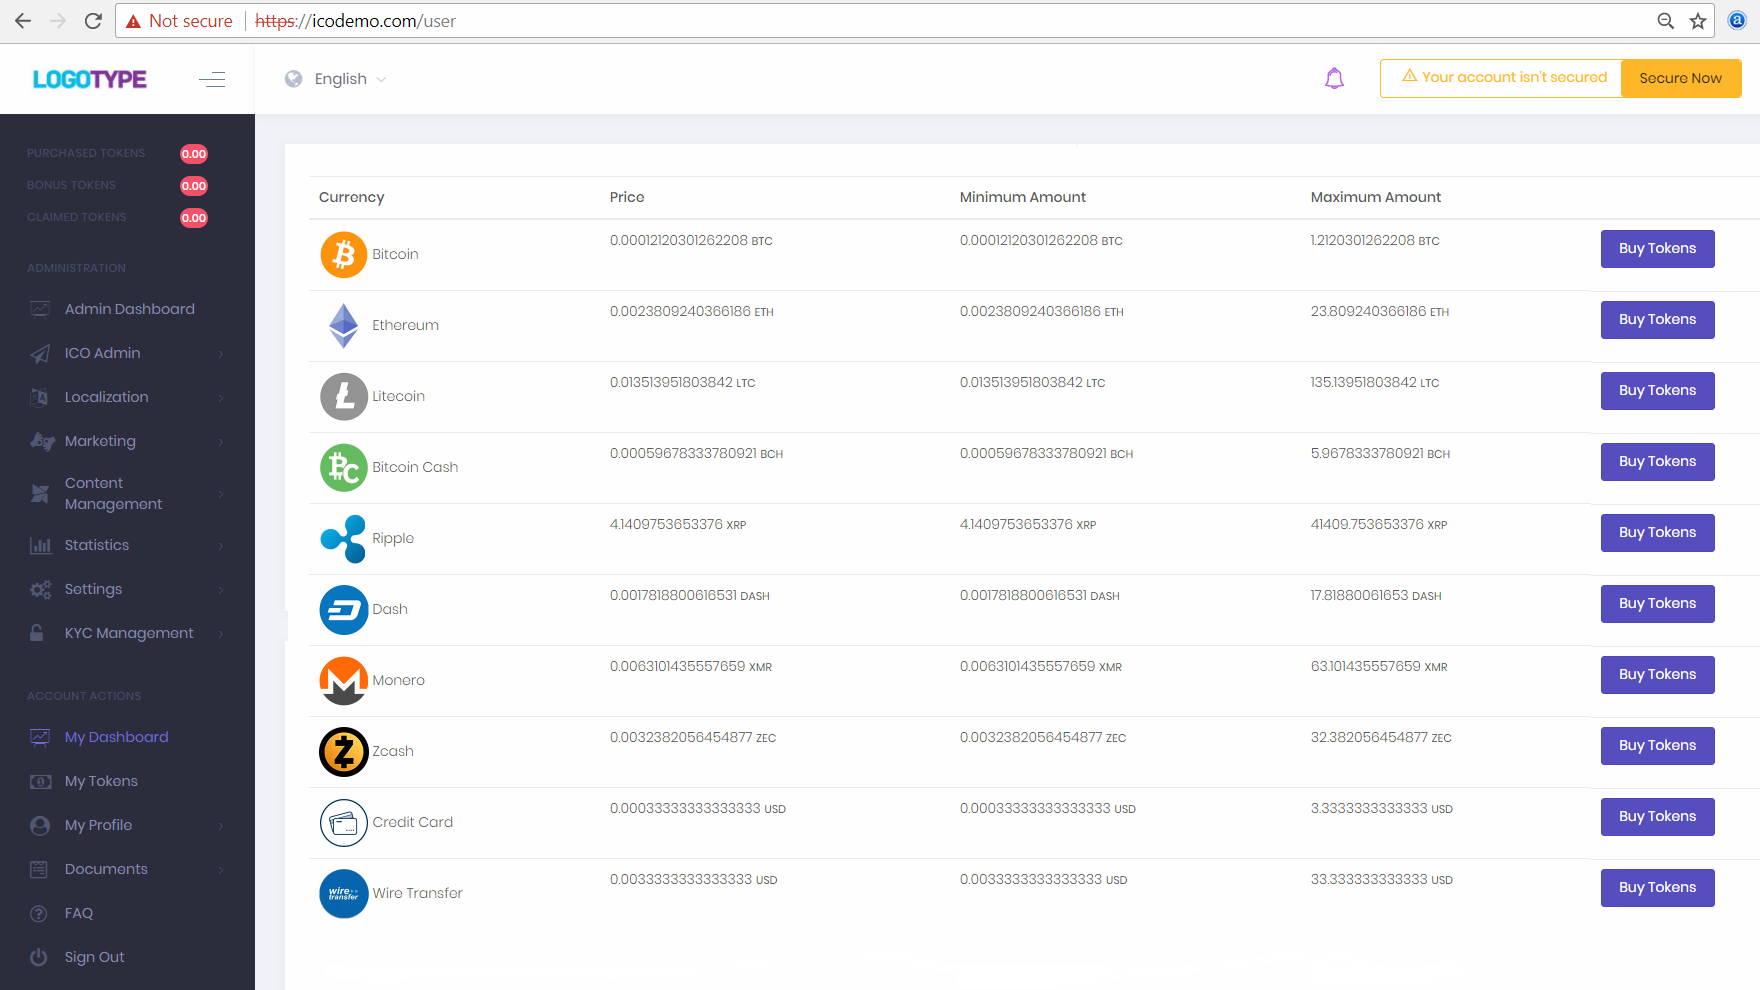
Task: Open the Admin Dashboard via its chart icon
Action: 39,308
